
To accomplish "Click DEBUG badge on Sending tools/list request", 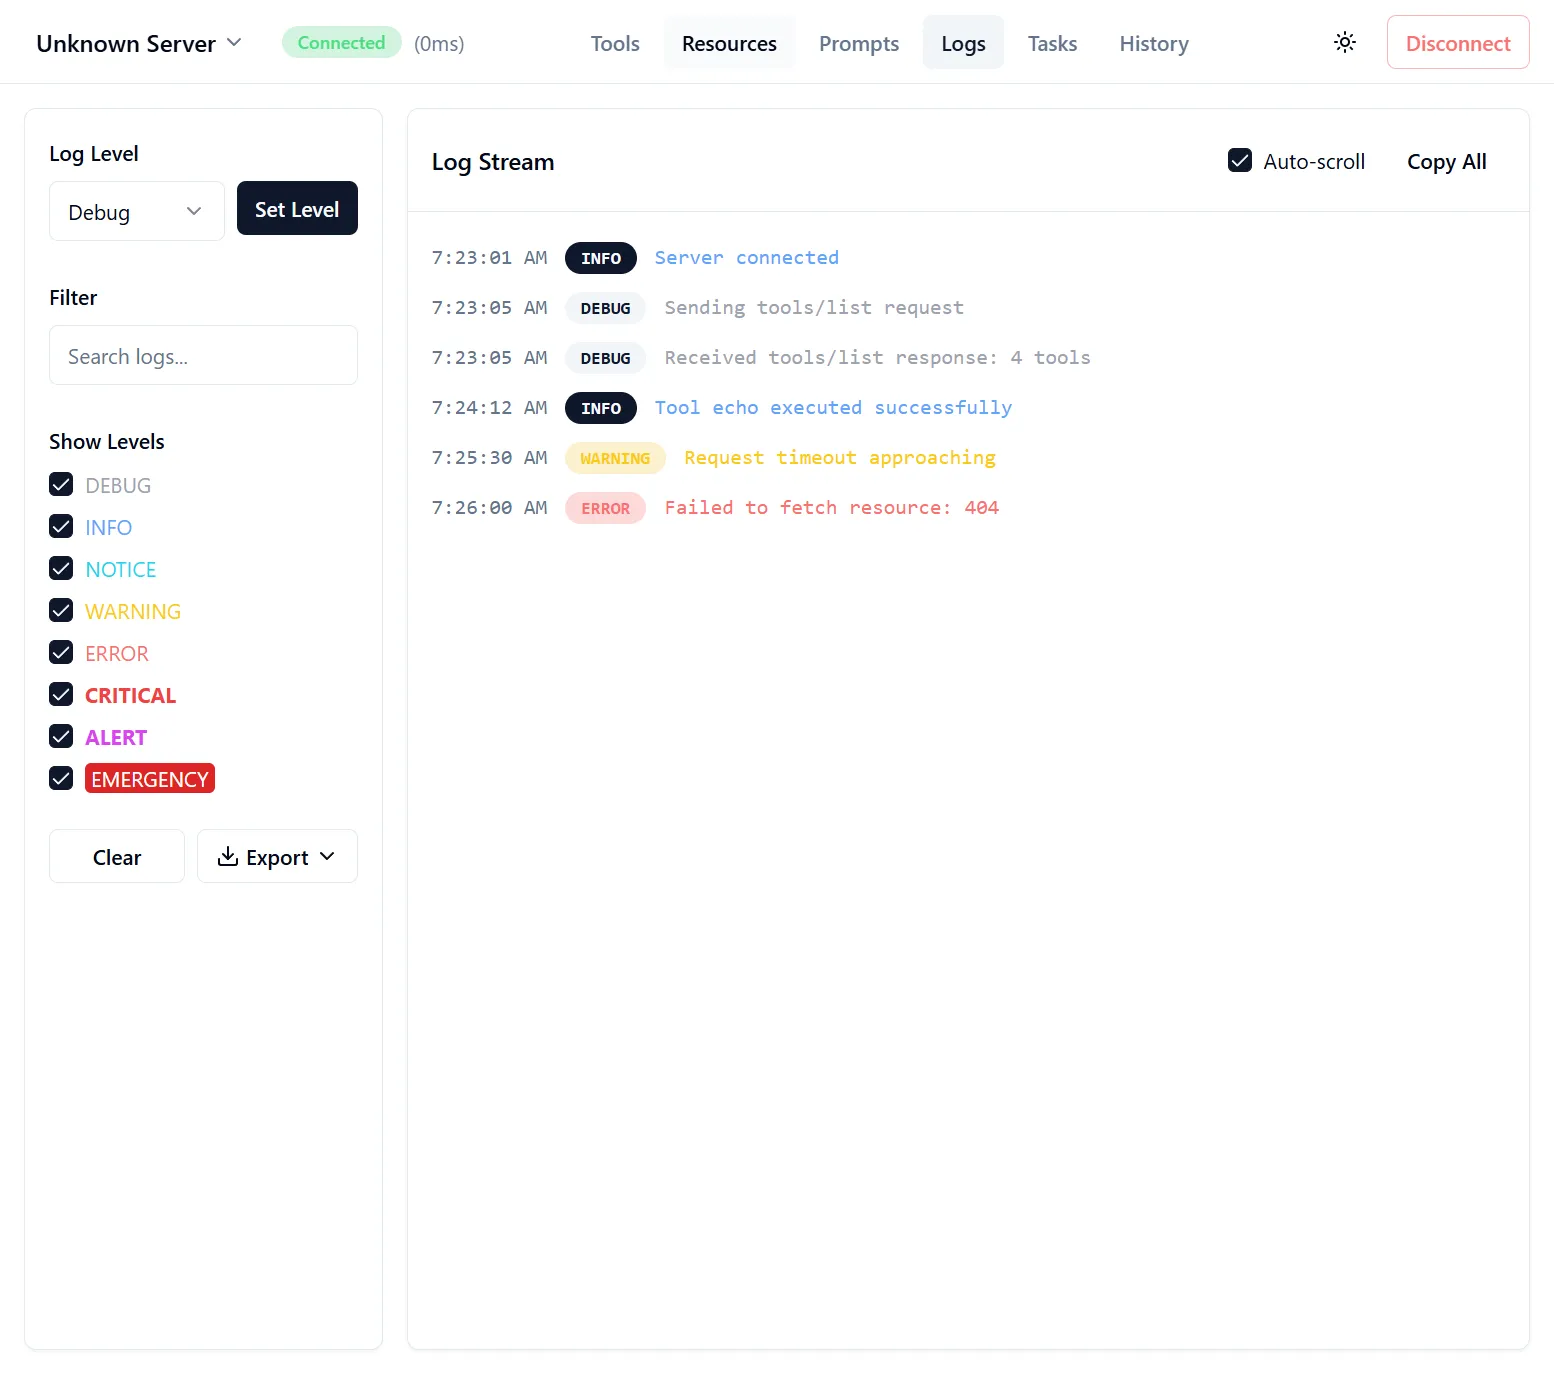I will (x=605, y=308).
